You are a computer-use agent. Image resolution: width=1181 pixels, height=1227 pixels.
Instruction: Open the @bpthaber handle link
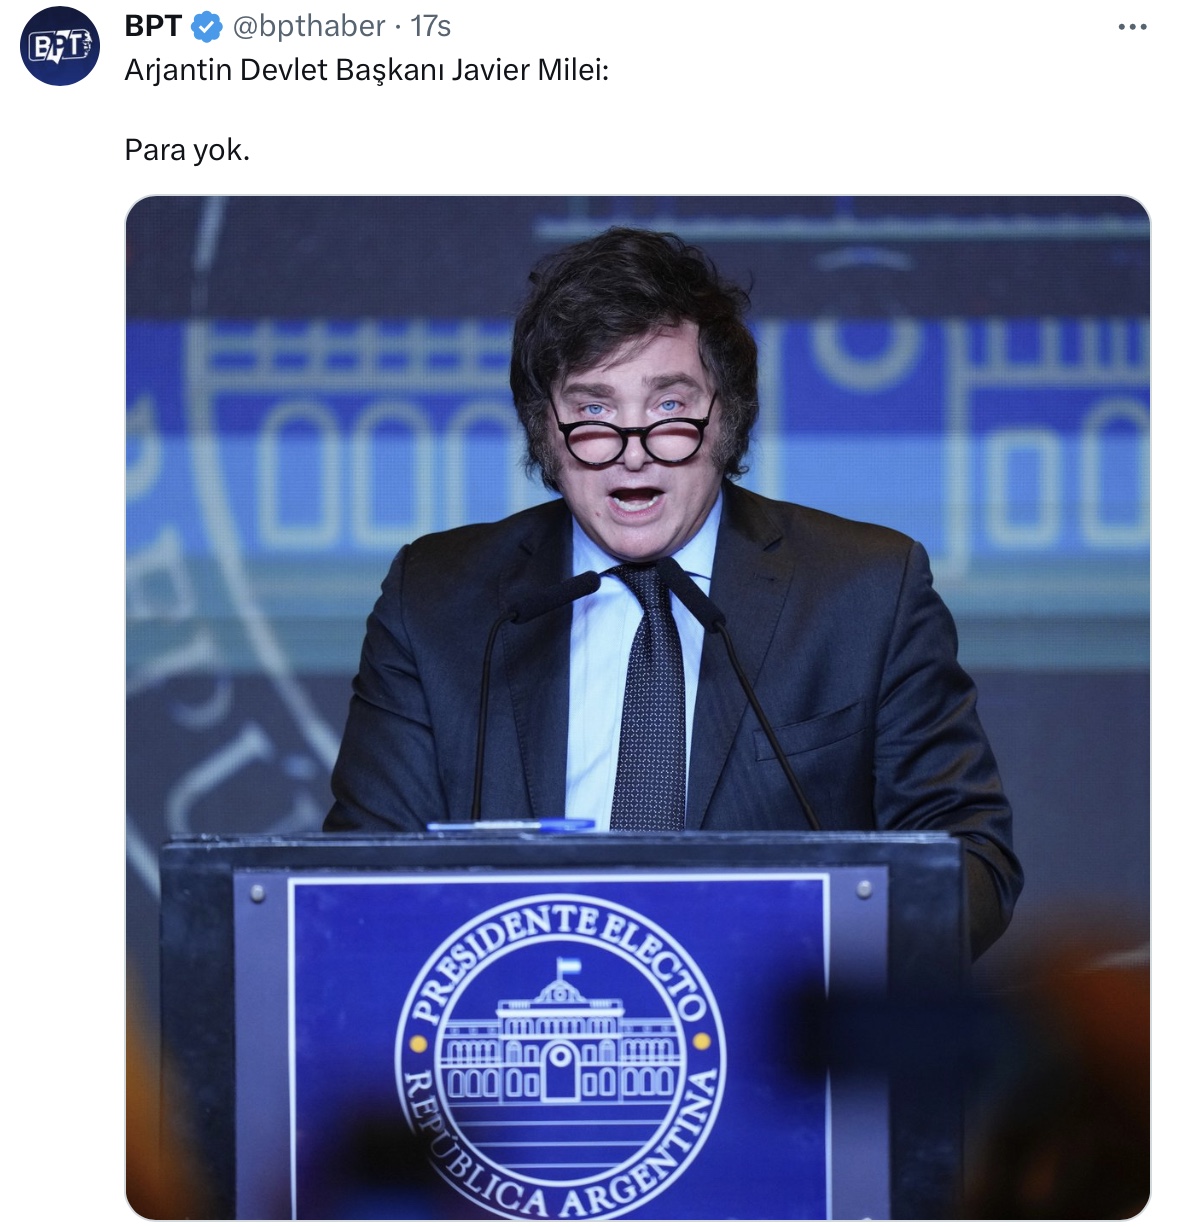(x=309, y=26)
